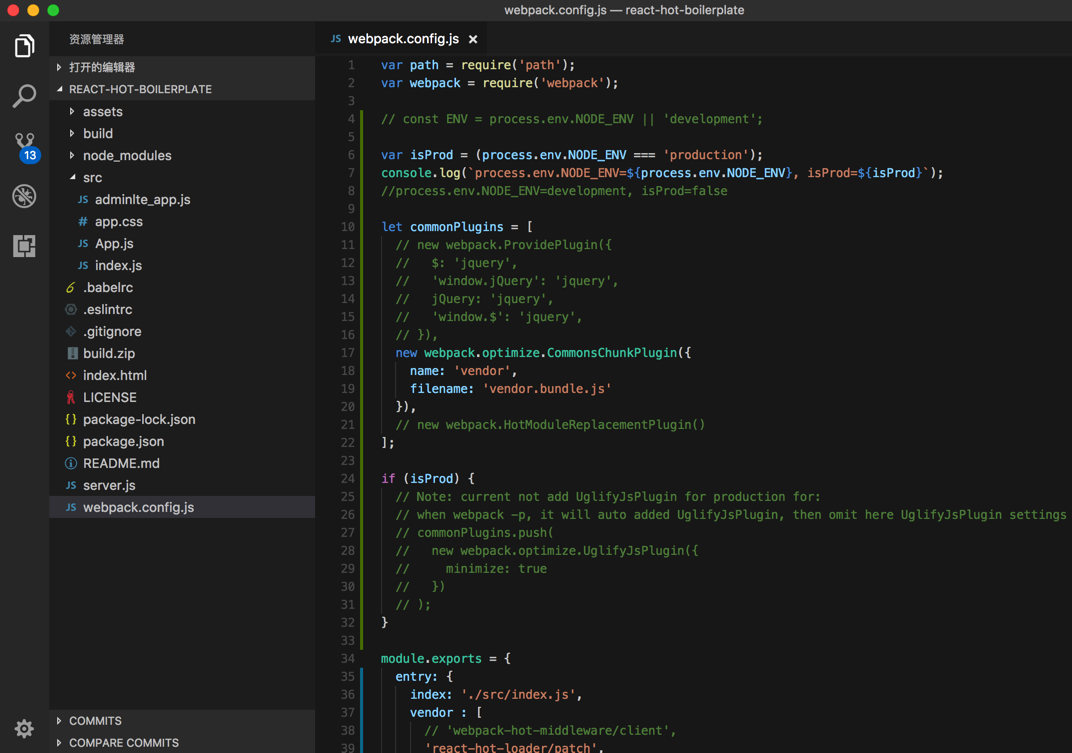
Task: Open the Search view icon
Action: point(24,96)
